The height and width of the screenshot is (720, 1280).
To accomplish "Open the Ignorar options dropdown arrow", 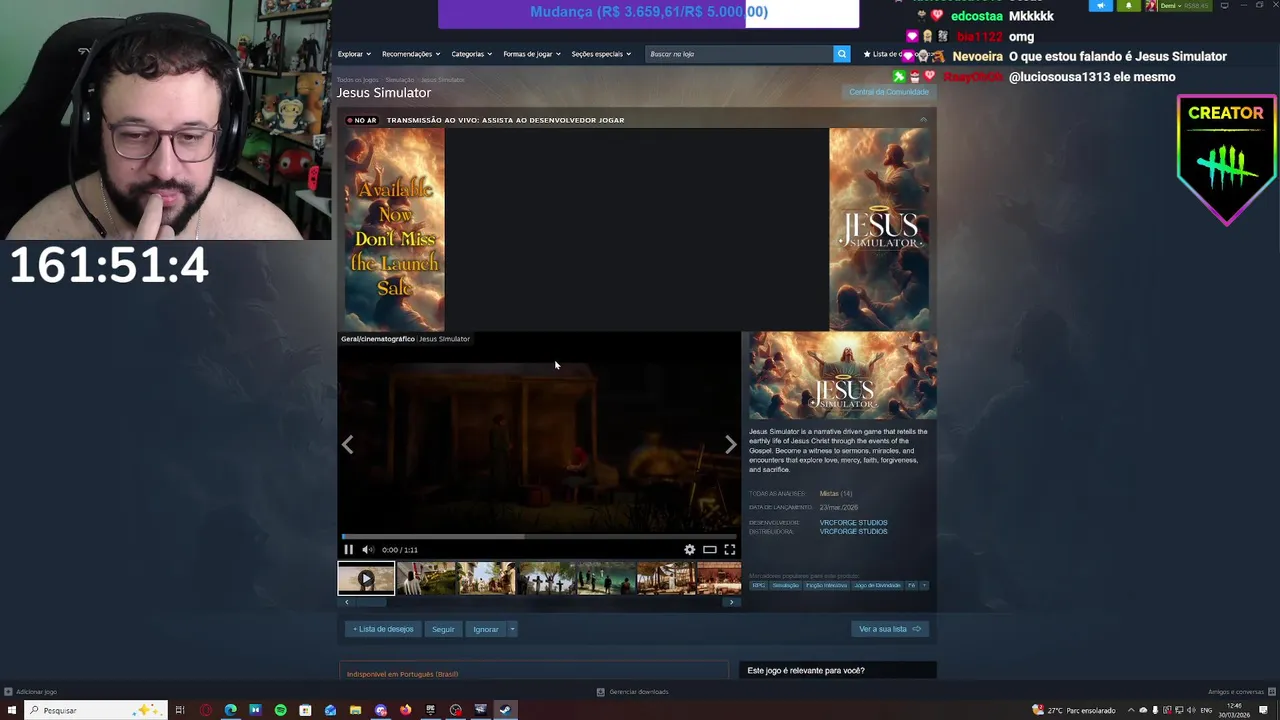I will 512,629.
